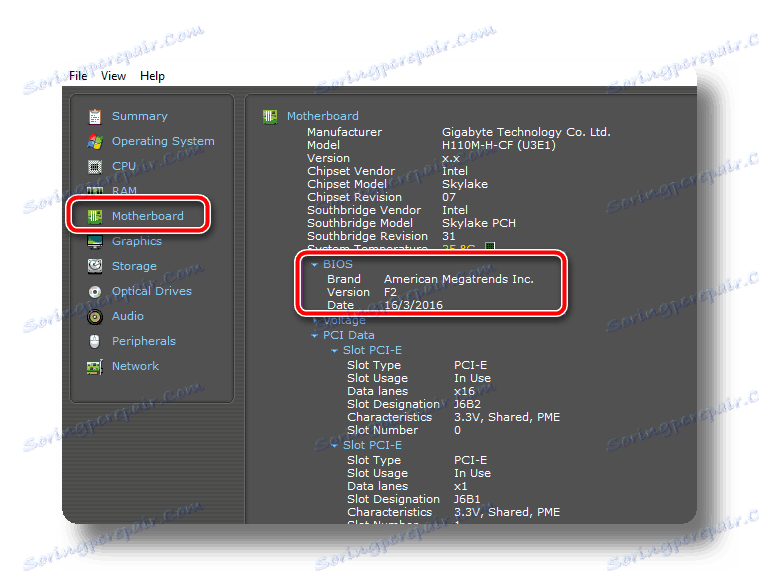Open the Network section
This screenshot has width=759, height=586.
(136, 366)
